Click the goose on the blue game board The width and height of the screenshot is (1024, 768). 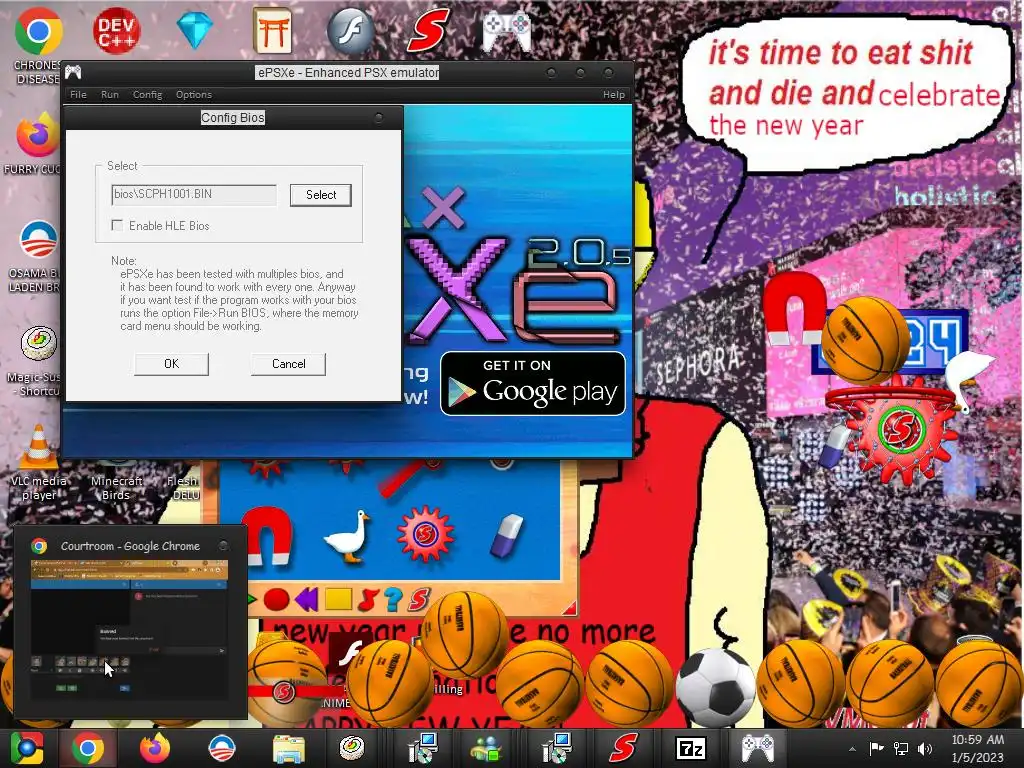coord(347,537)
